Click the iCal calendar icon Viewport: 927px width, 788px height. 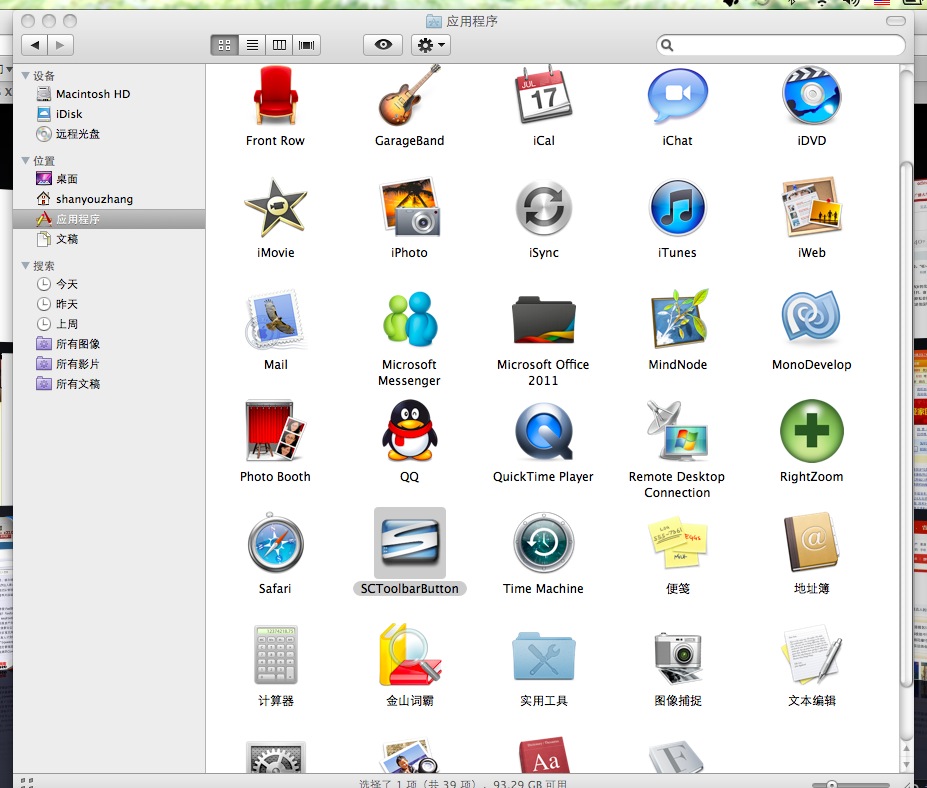(543, 95)
